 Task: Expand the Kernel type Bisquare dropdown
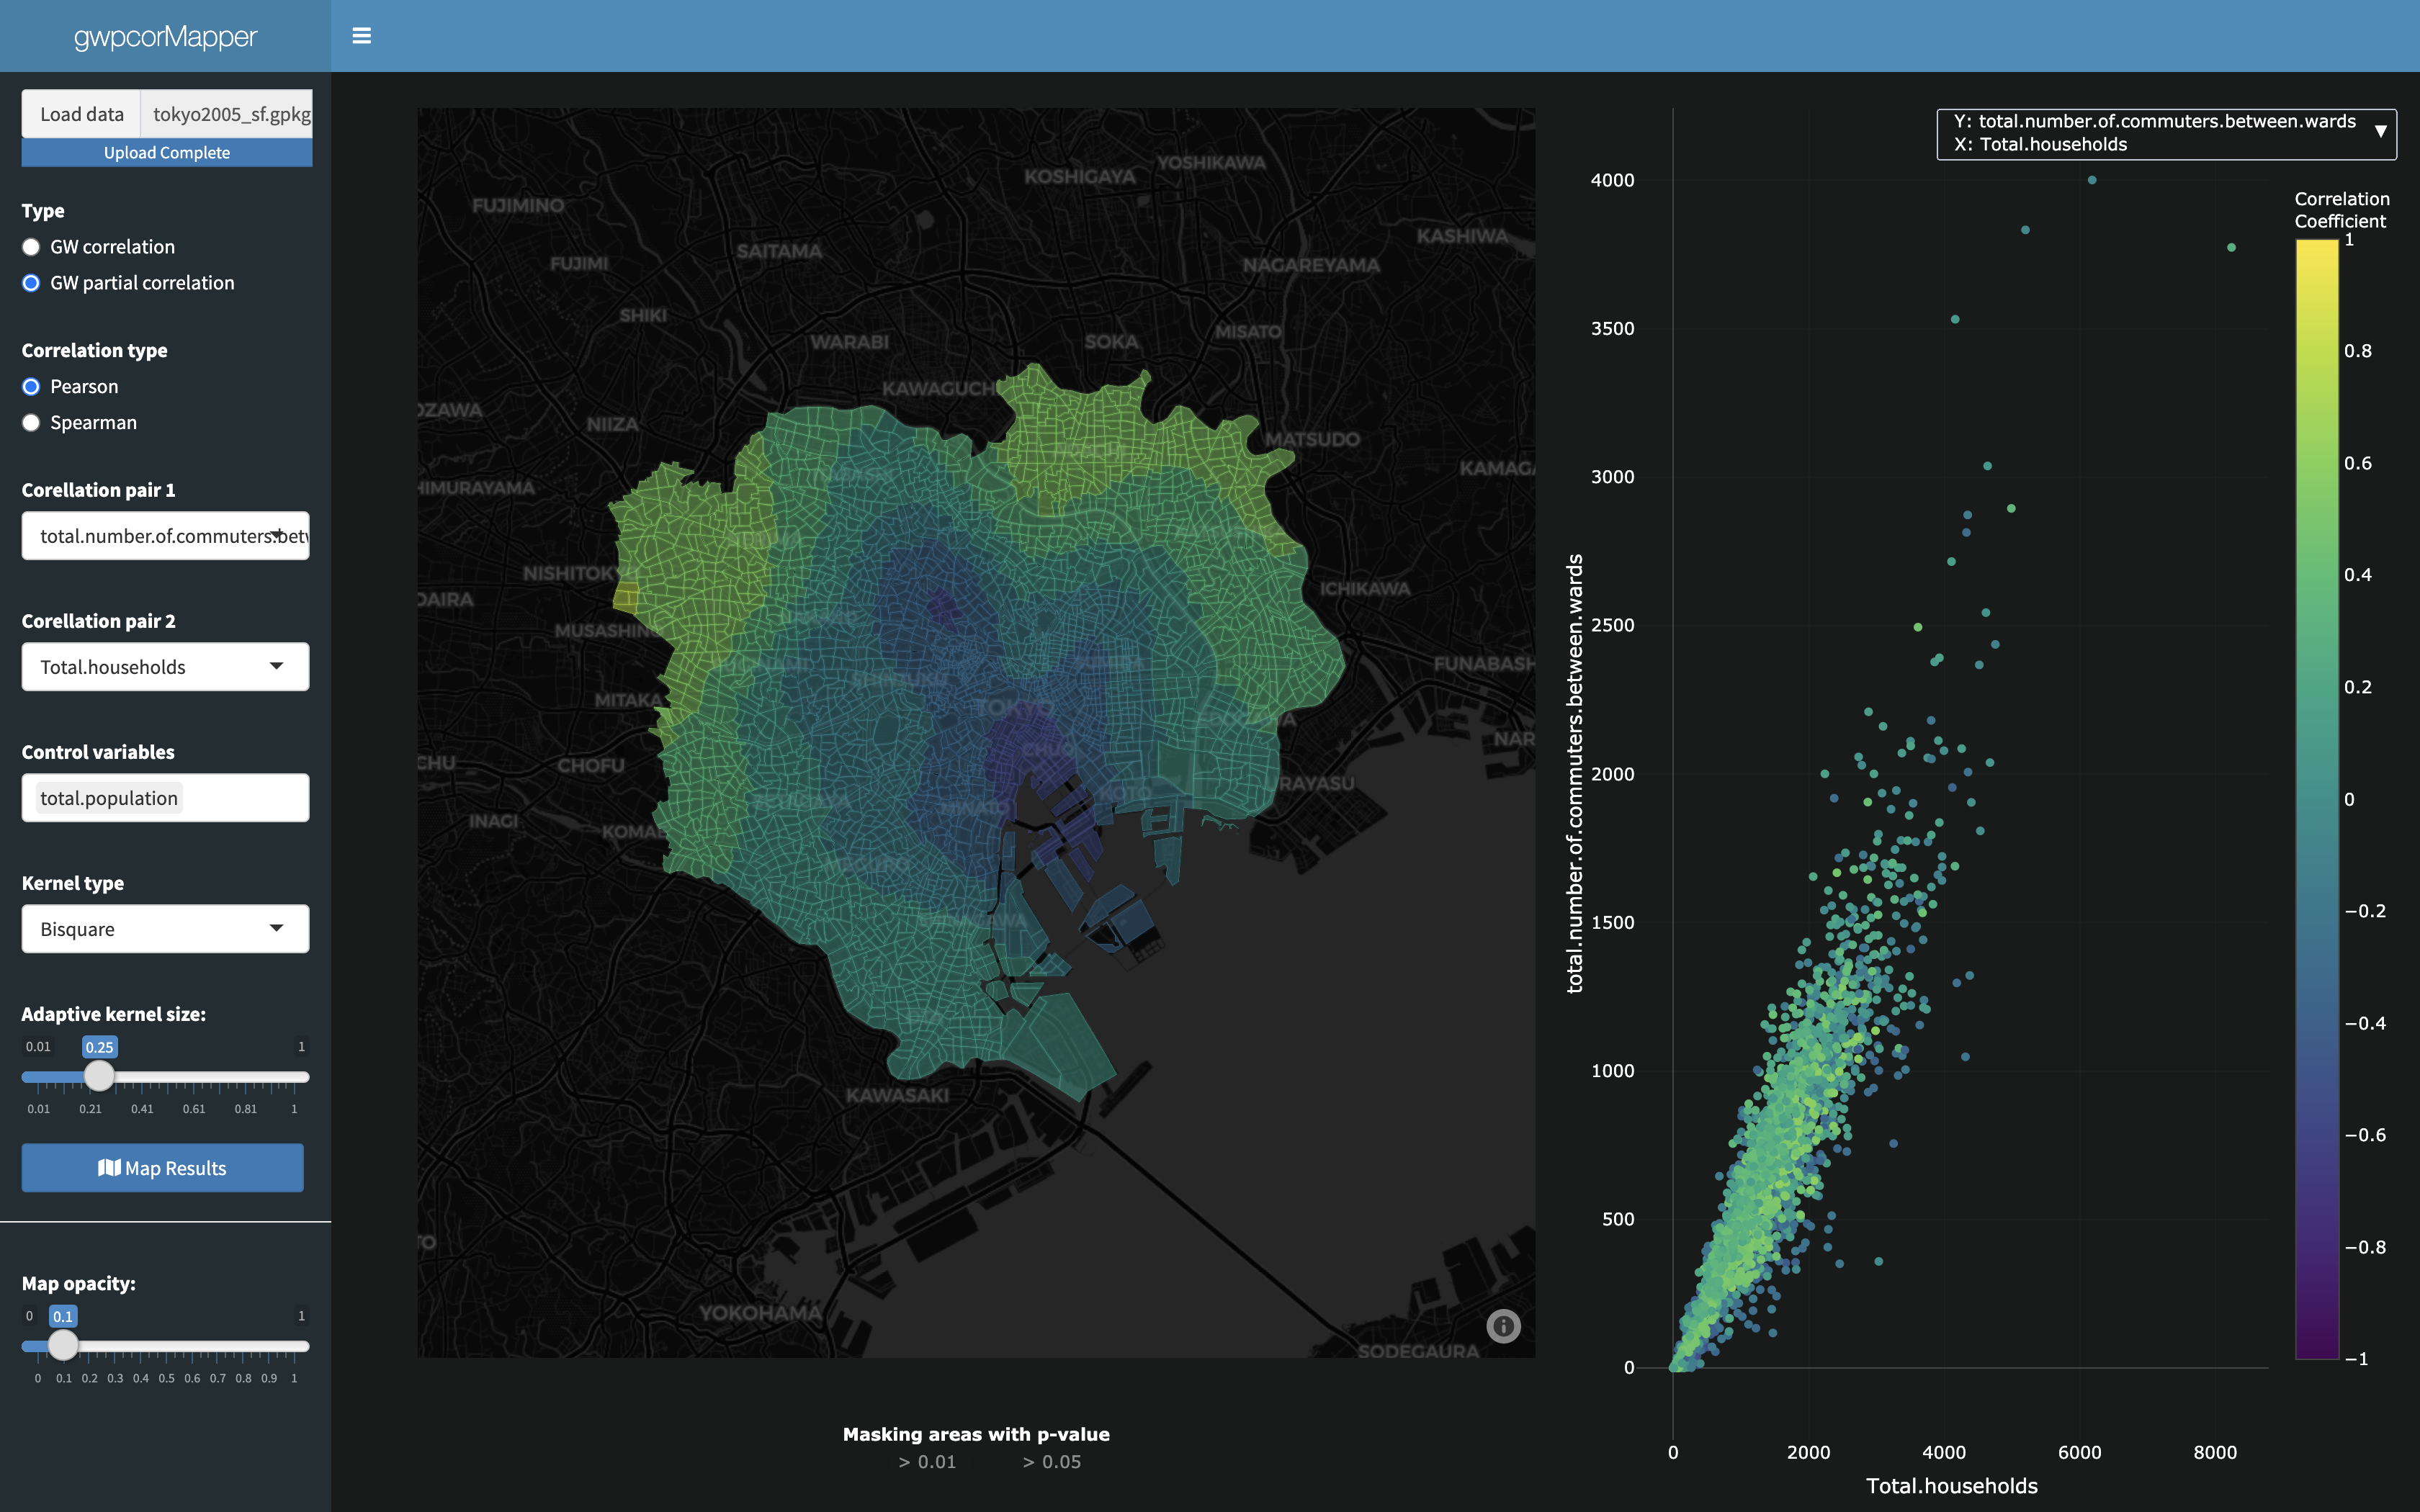tap(165, 929)
